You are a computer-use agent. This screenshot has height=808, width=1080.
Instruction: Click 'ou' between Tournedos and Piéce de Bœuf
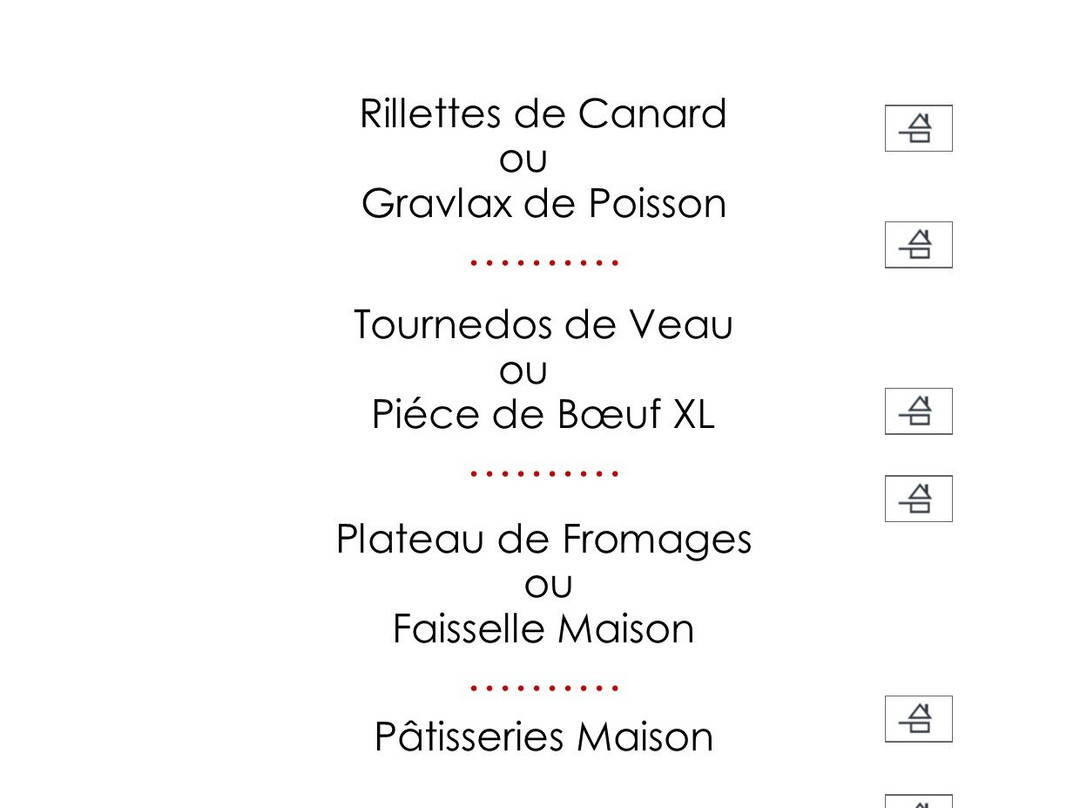[523, 373]
